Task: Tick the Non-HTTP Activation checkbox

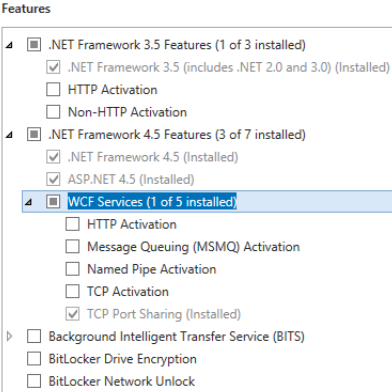Action: [x=53, y=112]
